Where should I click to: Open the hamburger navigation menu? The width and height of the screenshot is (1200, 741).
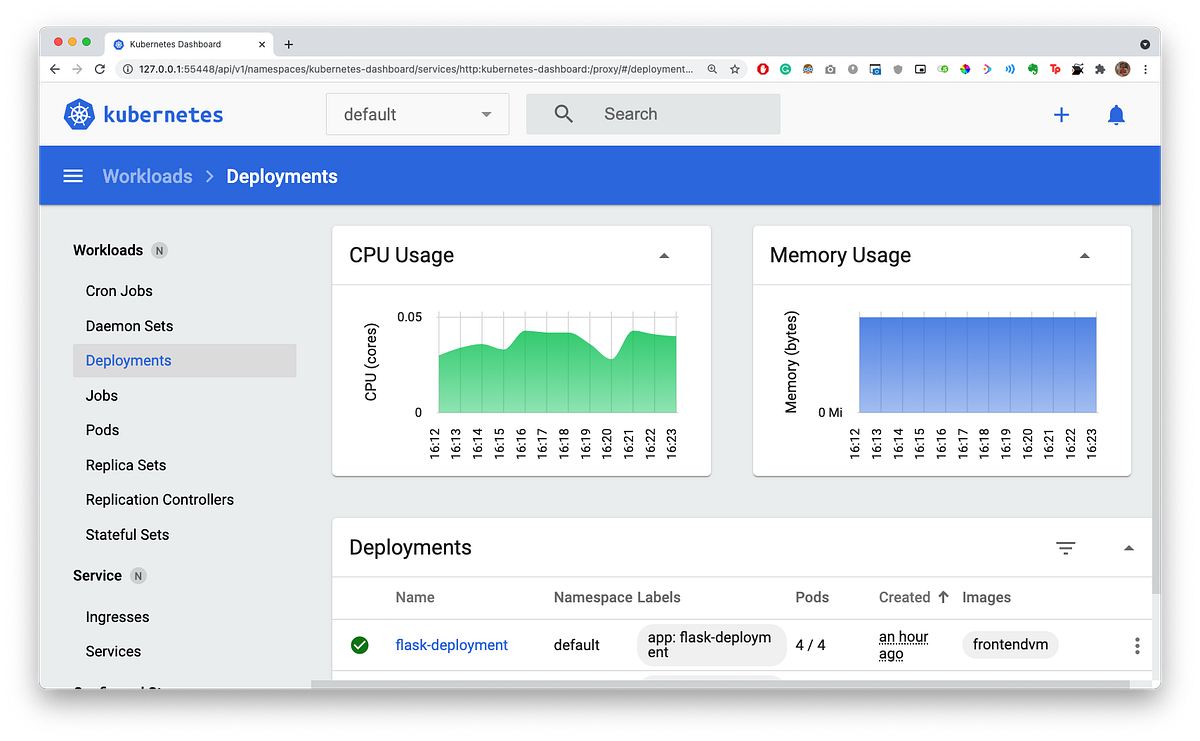tap(72, 175)
